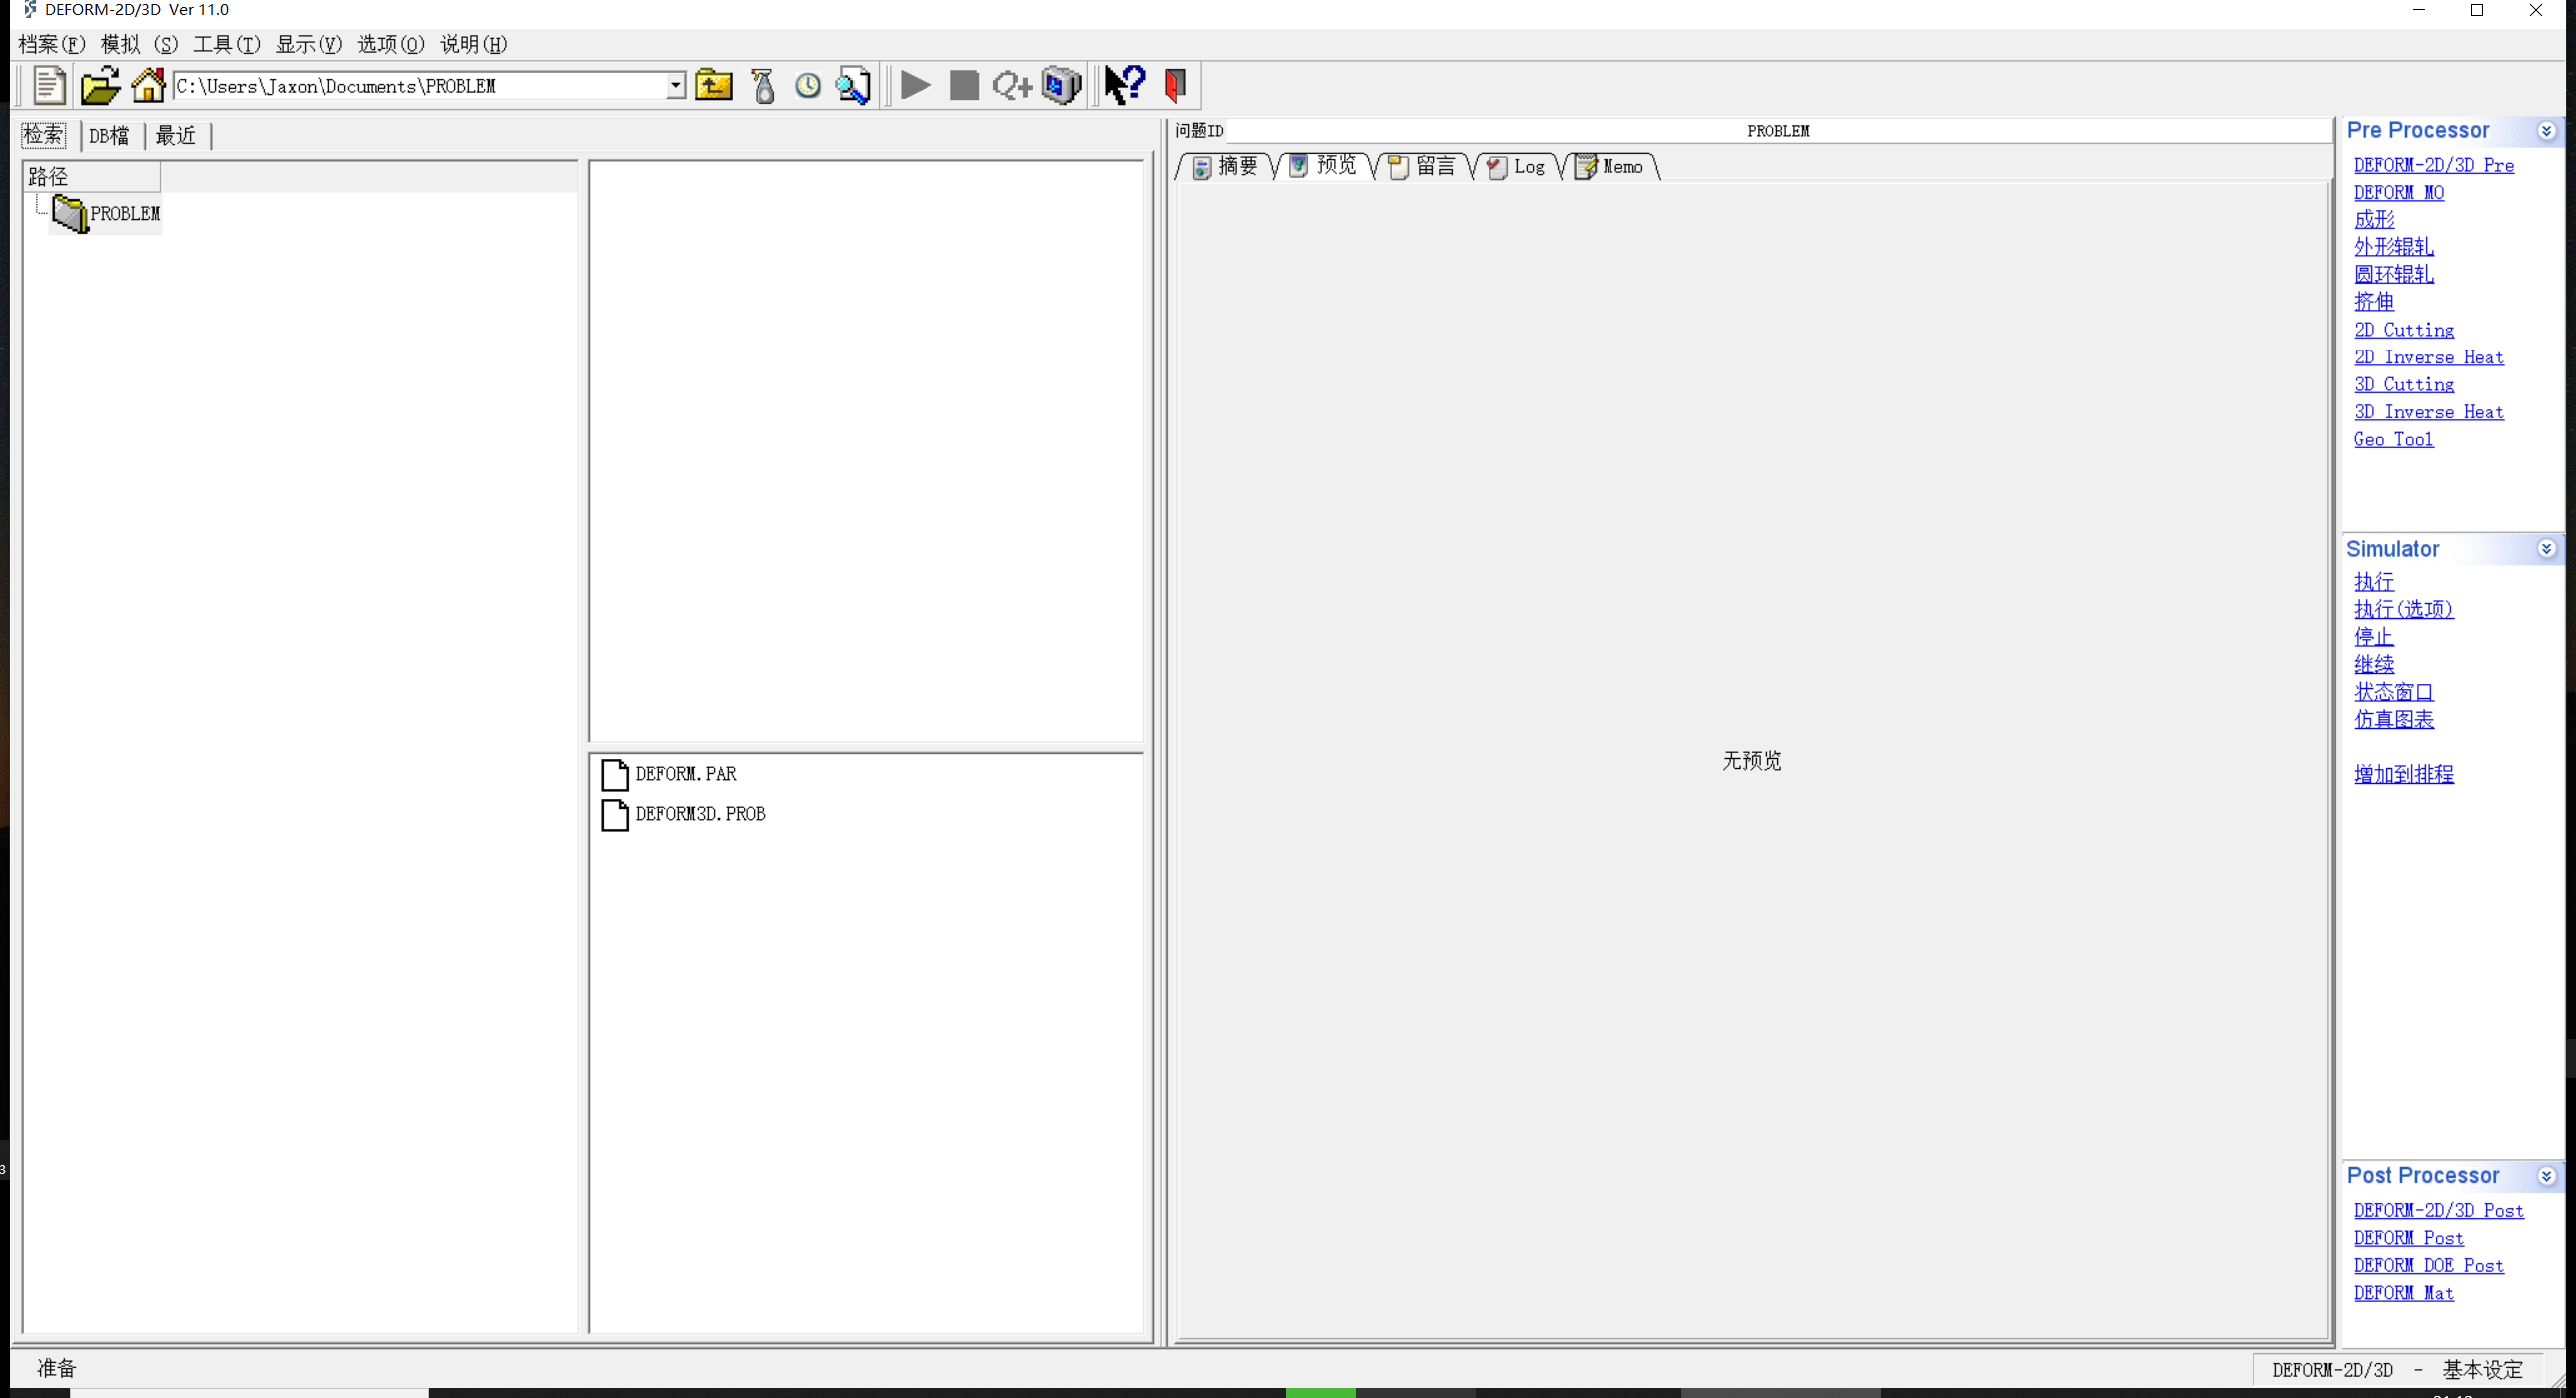Viewport: 2576px width, 1398px height.
Task: Click the context help arrow-question icon
Action: coord(1124,85)
